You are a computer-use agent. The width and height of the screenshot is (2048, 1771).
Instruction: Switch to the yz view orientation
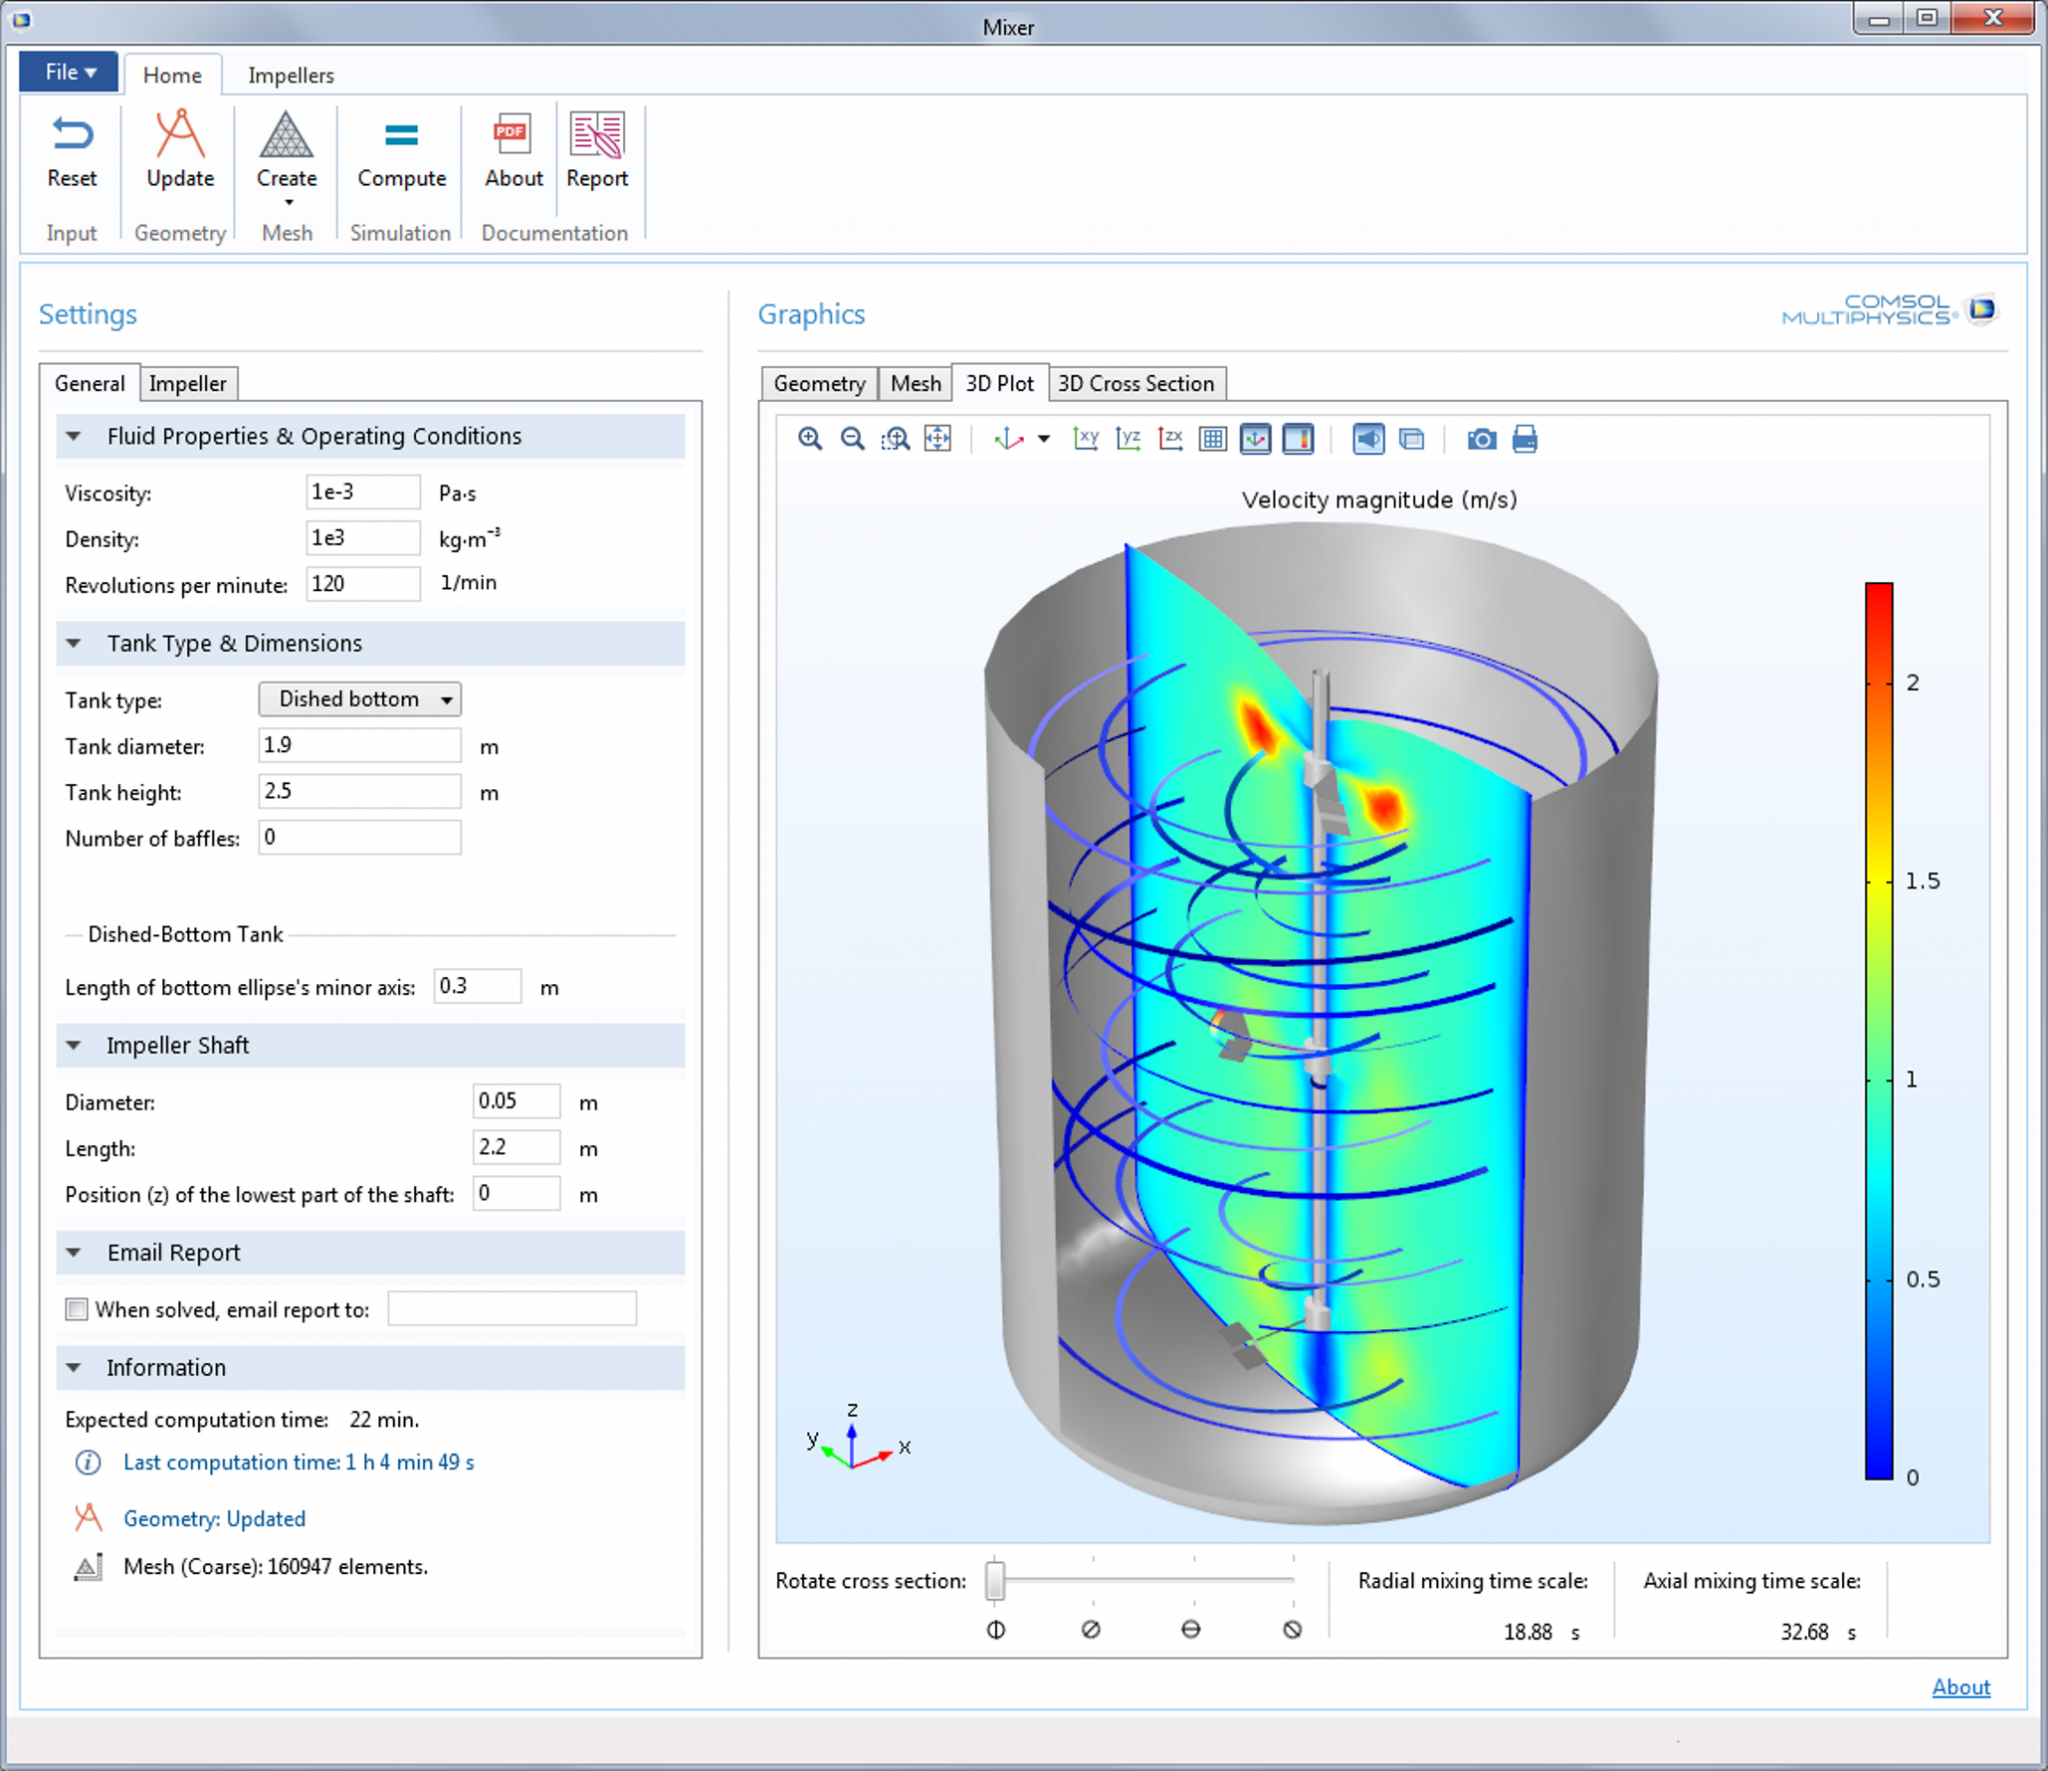[1128, 438]
